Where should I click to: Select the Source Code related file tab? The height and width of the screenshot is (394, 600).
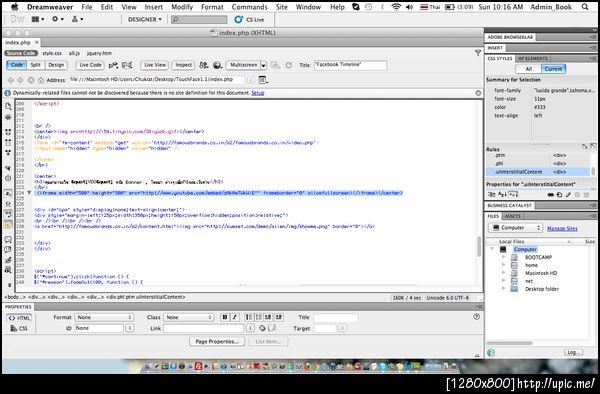(x=21, y=53)
